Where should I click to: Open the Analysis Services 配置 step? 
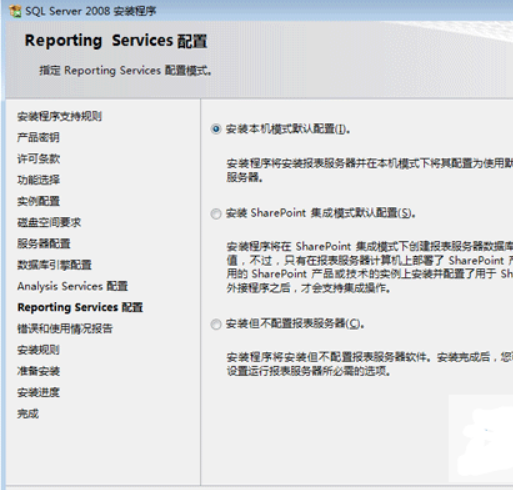[72, 286]
